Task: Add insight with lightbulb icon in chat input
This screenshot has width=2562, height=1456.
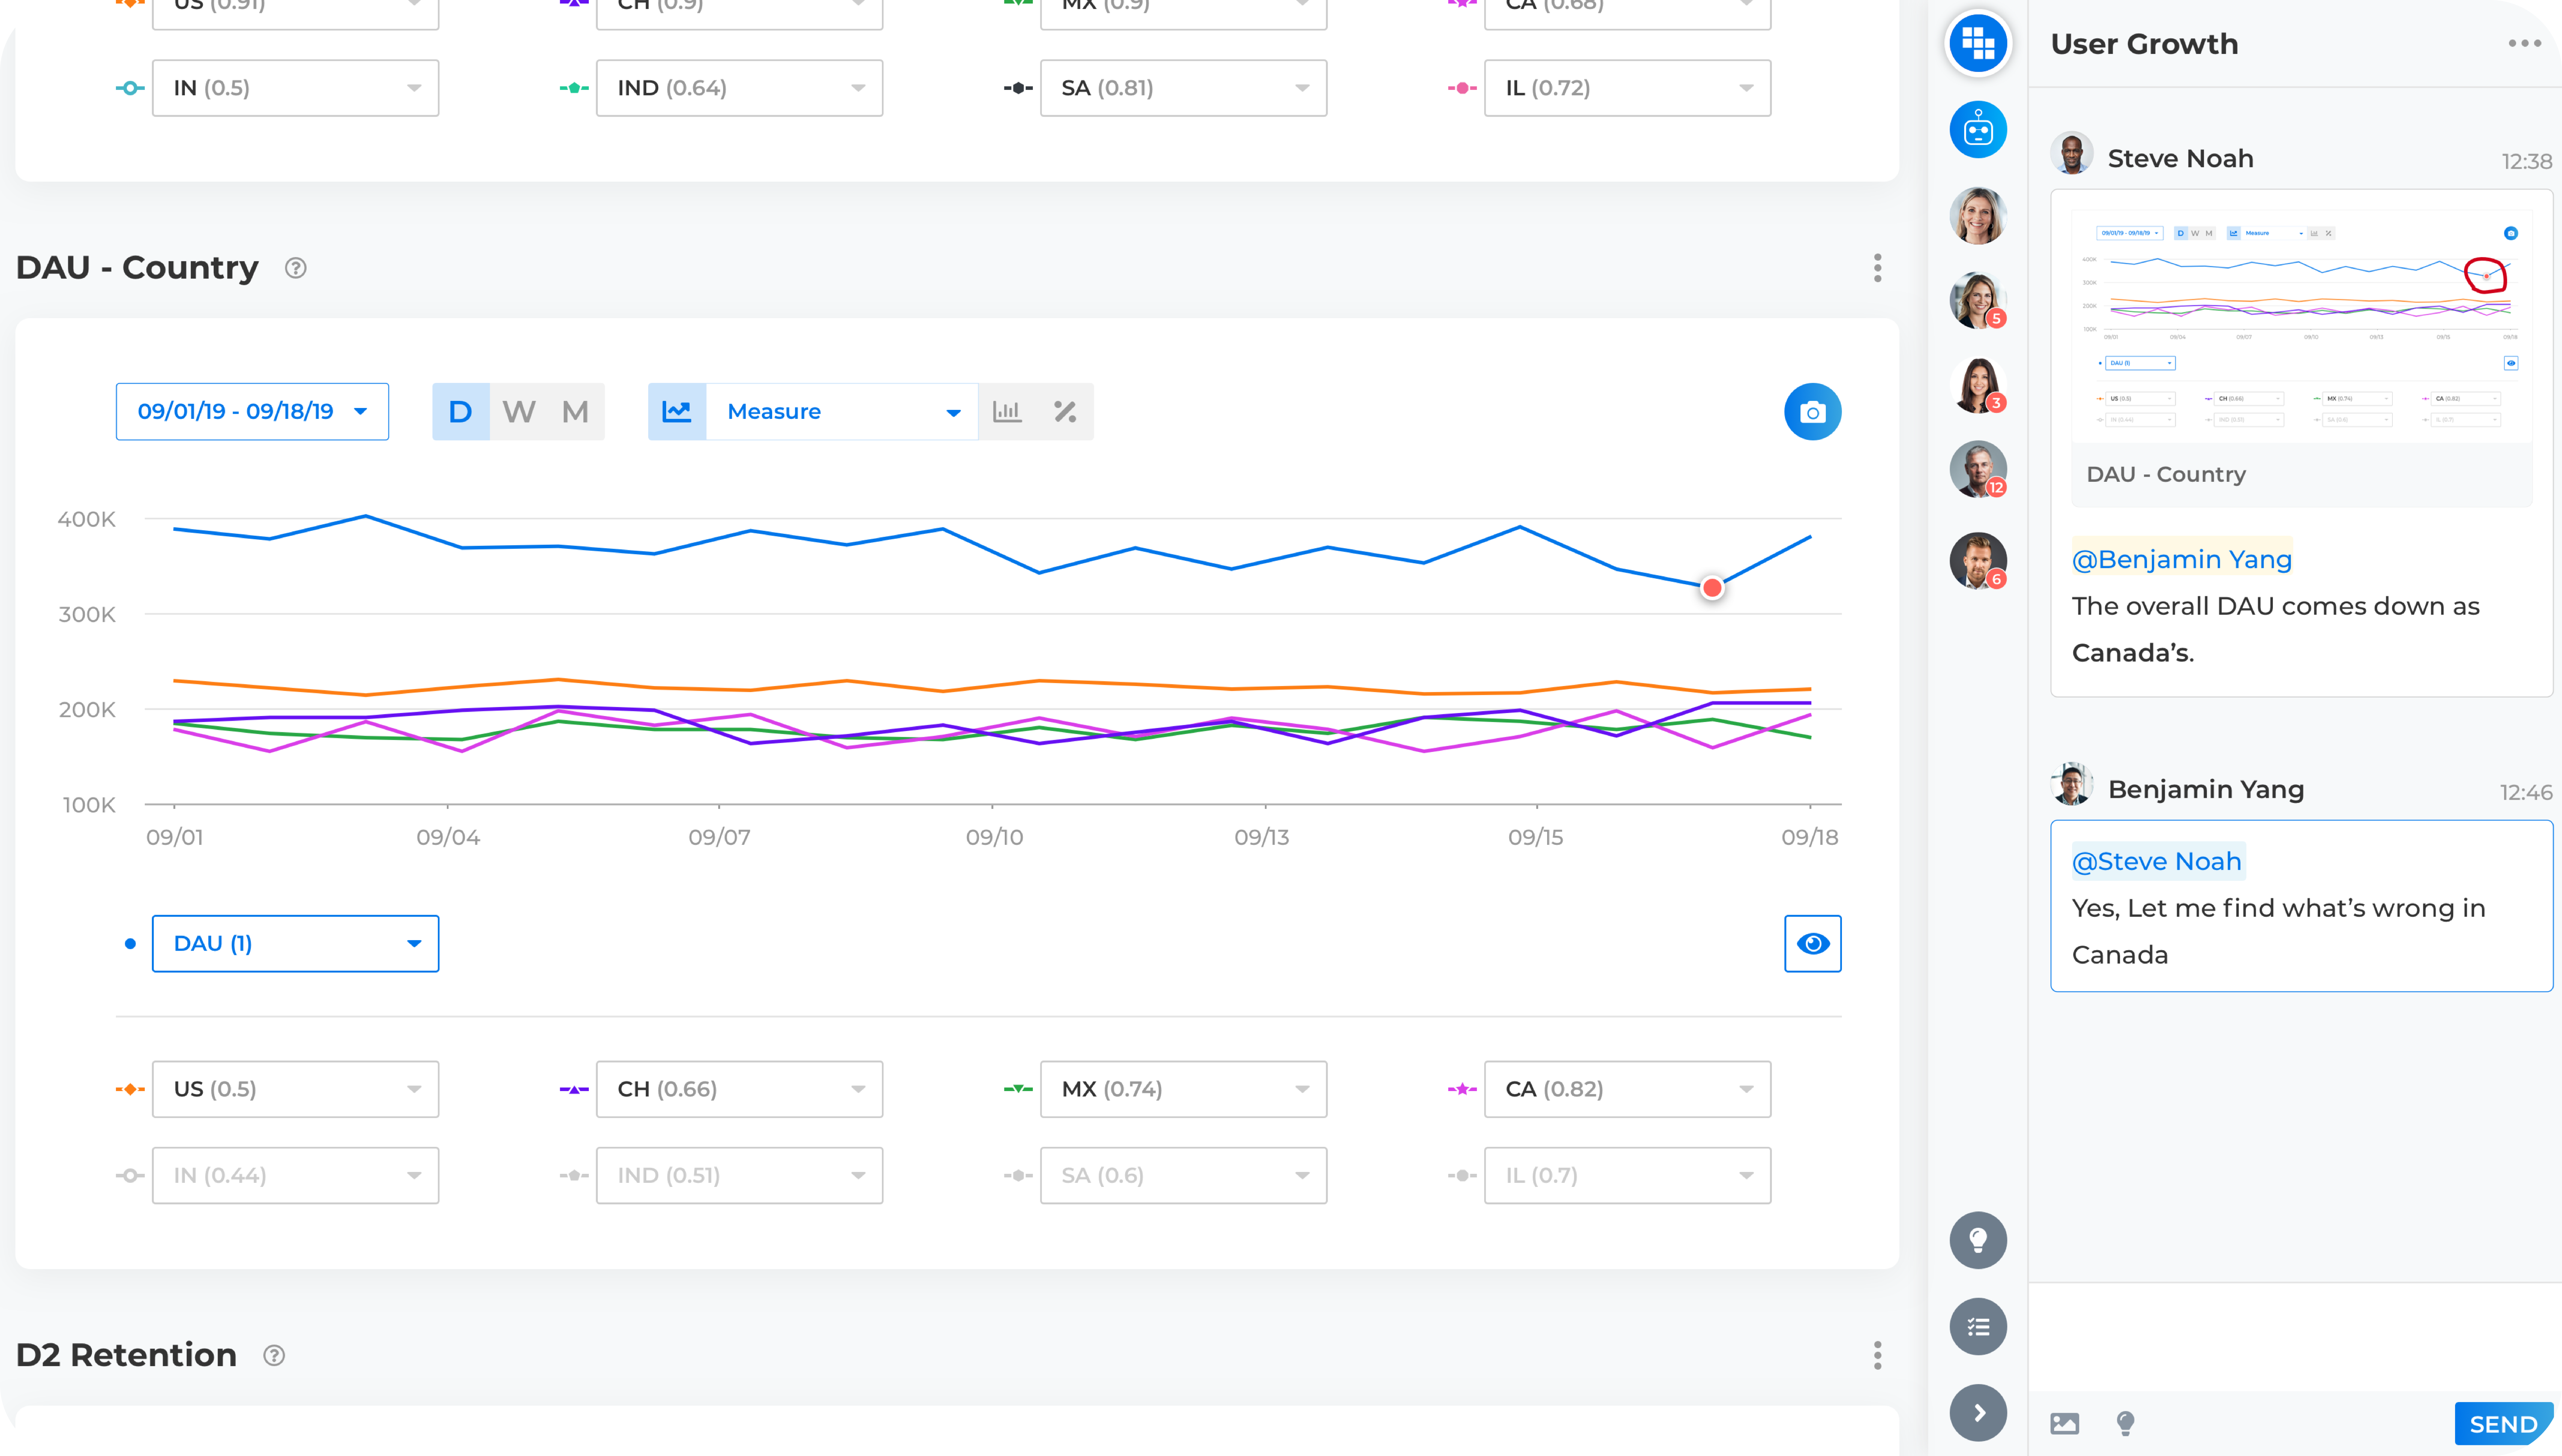Action: pos(2125,1423)
